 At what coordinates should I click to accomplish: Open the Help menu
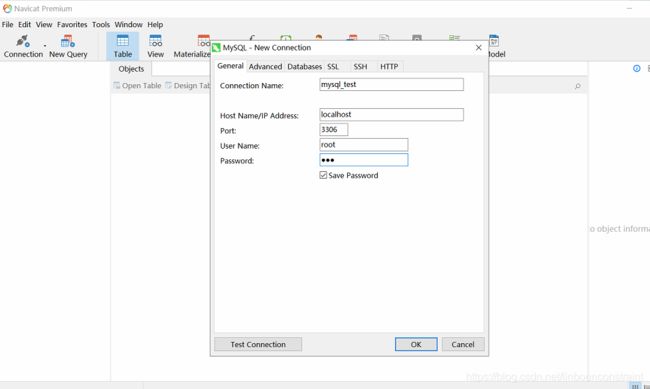155,24
